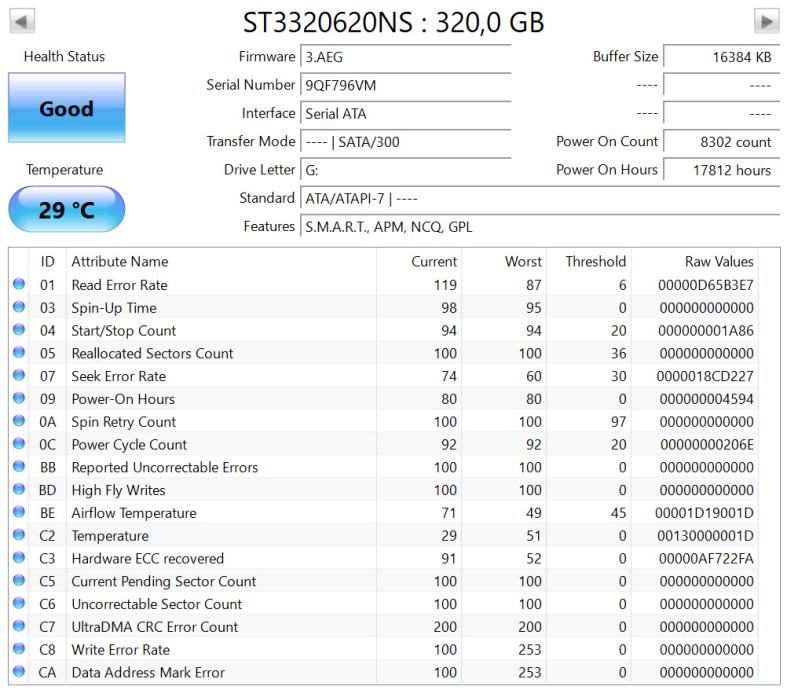Click the 29 °C temperature button

click(x=66, y=209)
